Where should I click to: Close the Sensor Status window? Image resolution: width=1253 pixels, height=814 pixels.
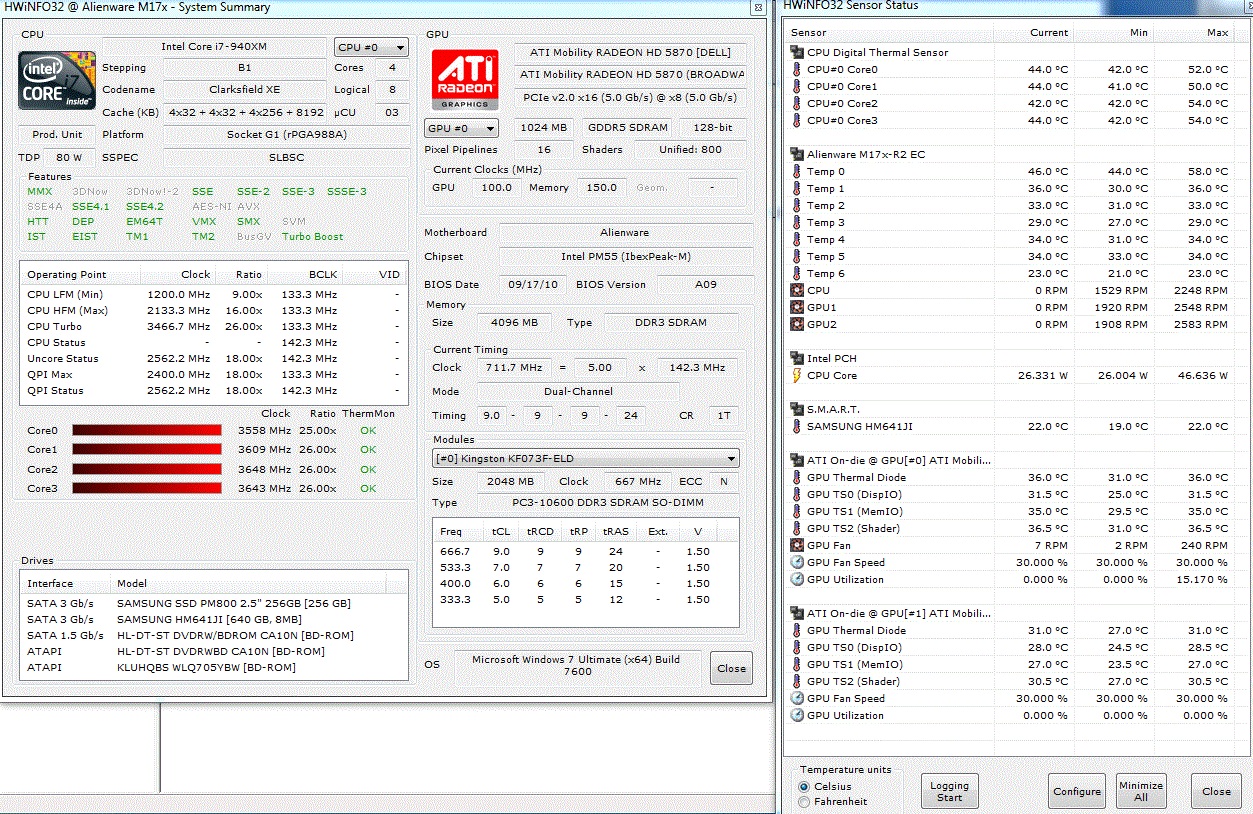(1216, 791)
